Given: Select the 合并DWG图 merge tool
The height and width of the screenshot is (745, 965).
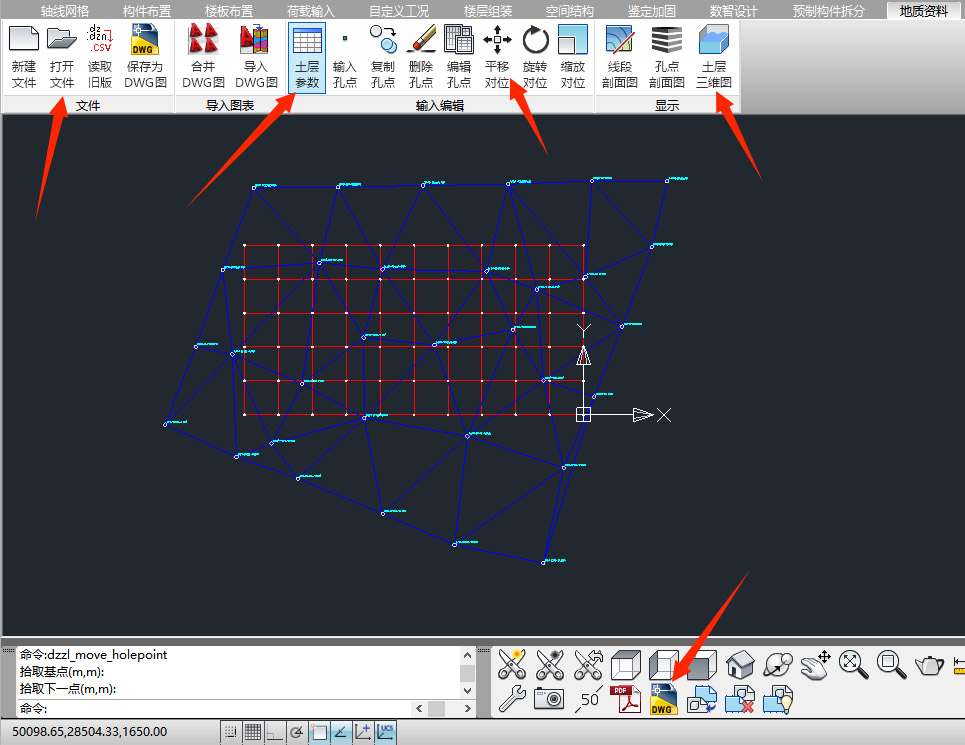Looking at the screenshot, I should 203,57.
